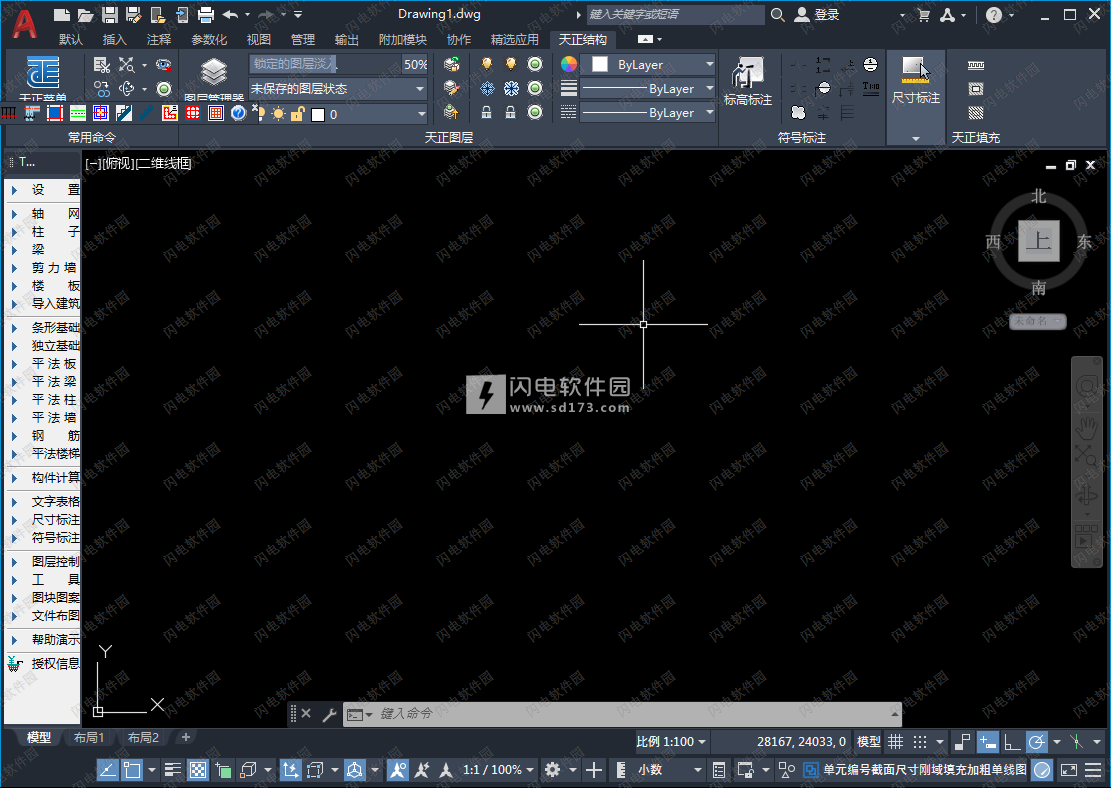The height and width of the screenshot is (788, 1111).
Task: Click the stairs icon in the floating toolbar
Action: [124, 113]
